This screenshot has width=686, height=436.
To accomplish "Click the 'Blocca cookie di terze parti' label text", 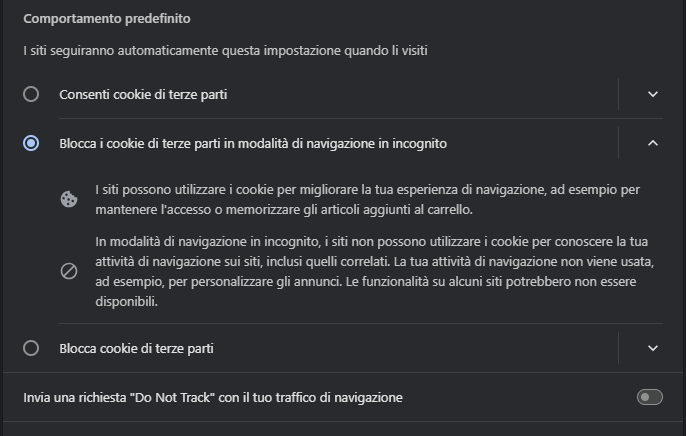I will click(136, 349).
